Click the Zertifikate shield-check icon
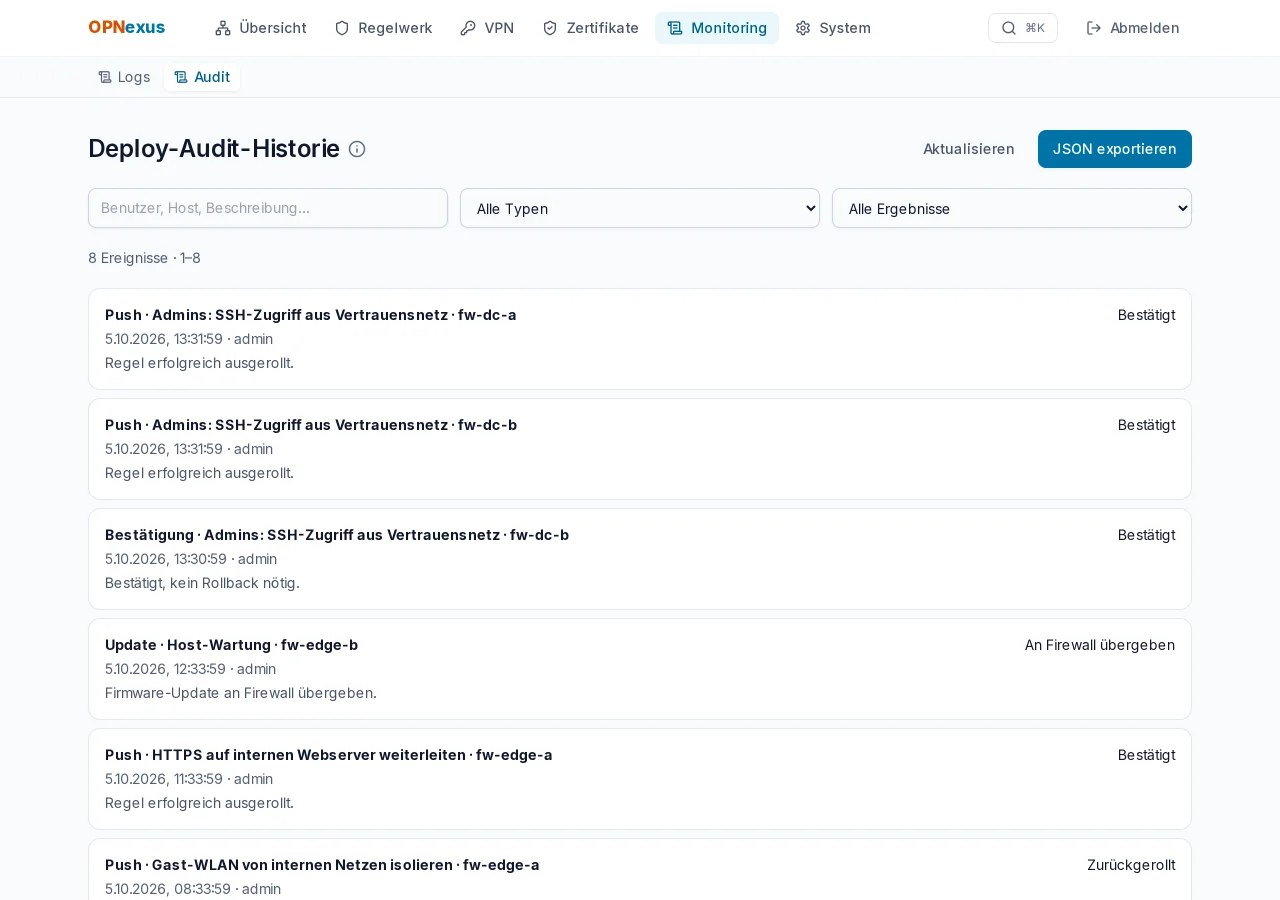The image size is (1280, 900). pyautogui.click(x=550, y=28)
